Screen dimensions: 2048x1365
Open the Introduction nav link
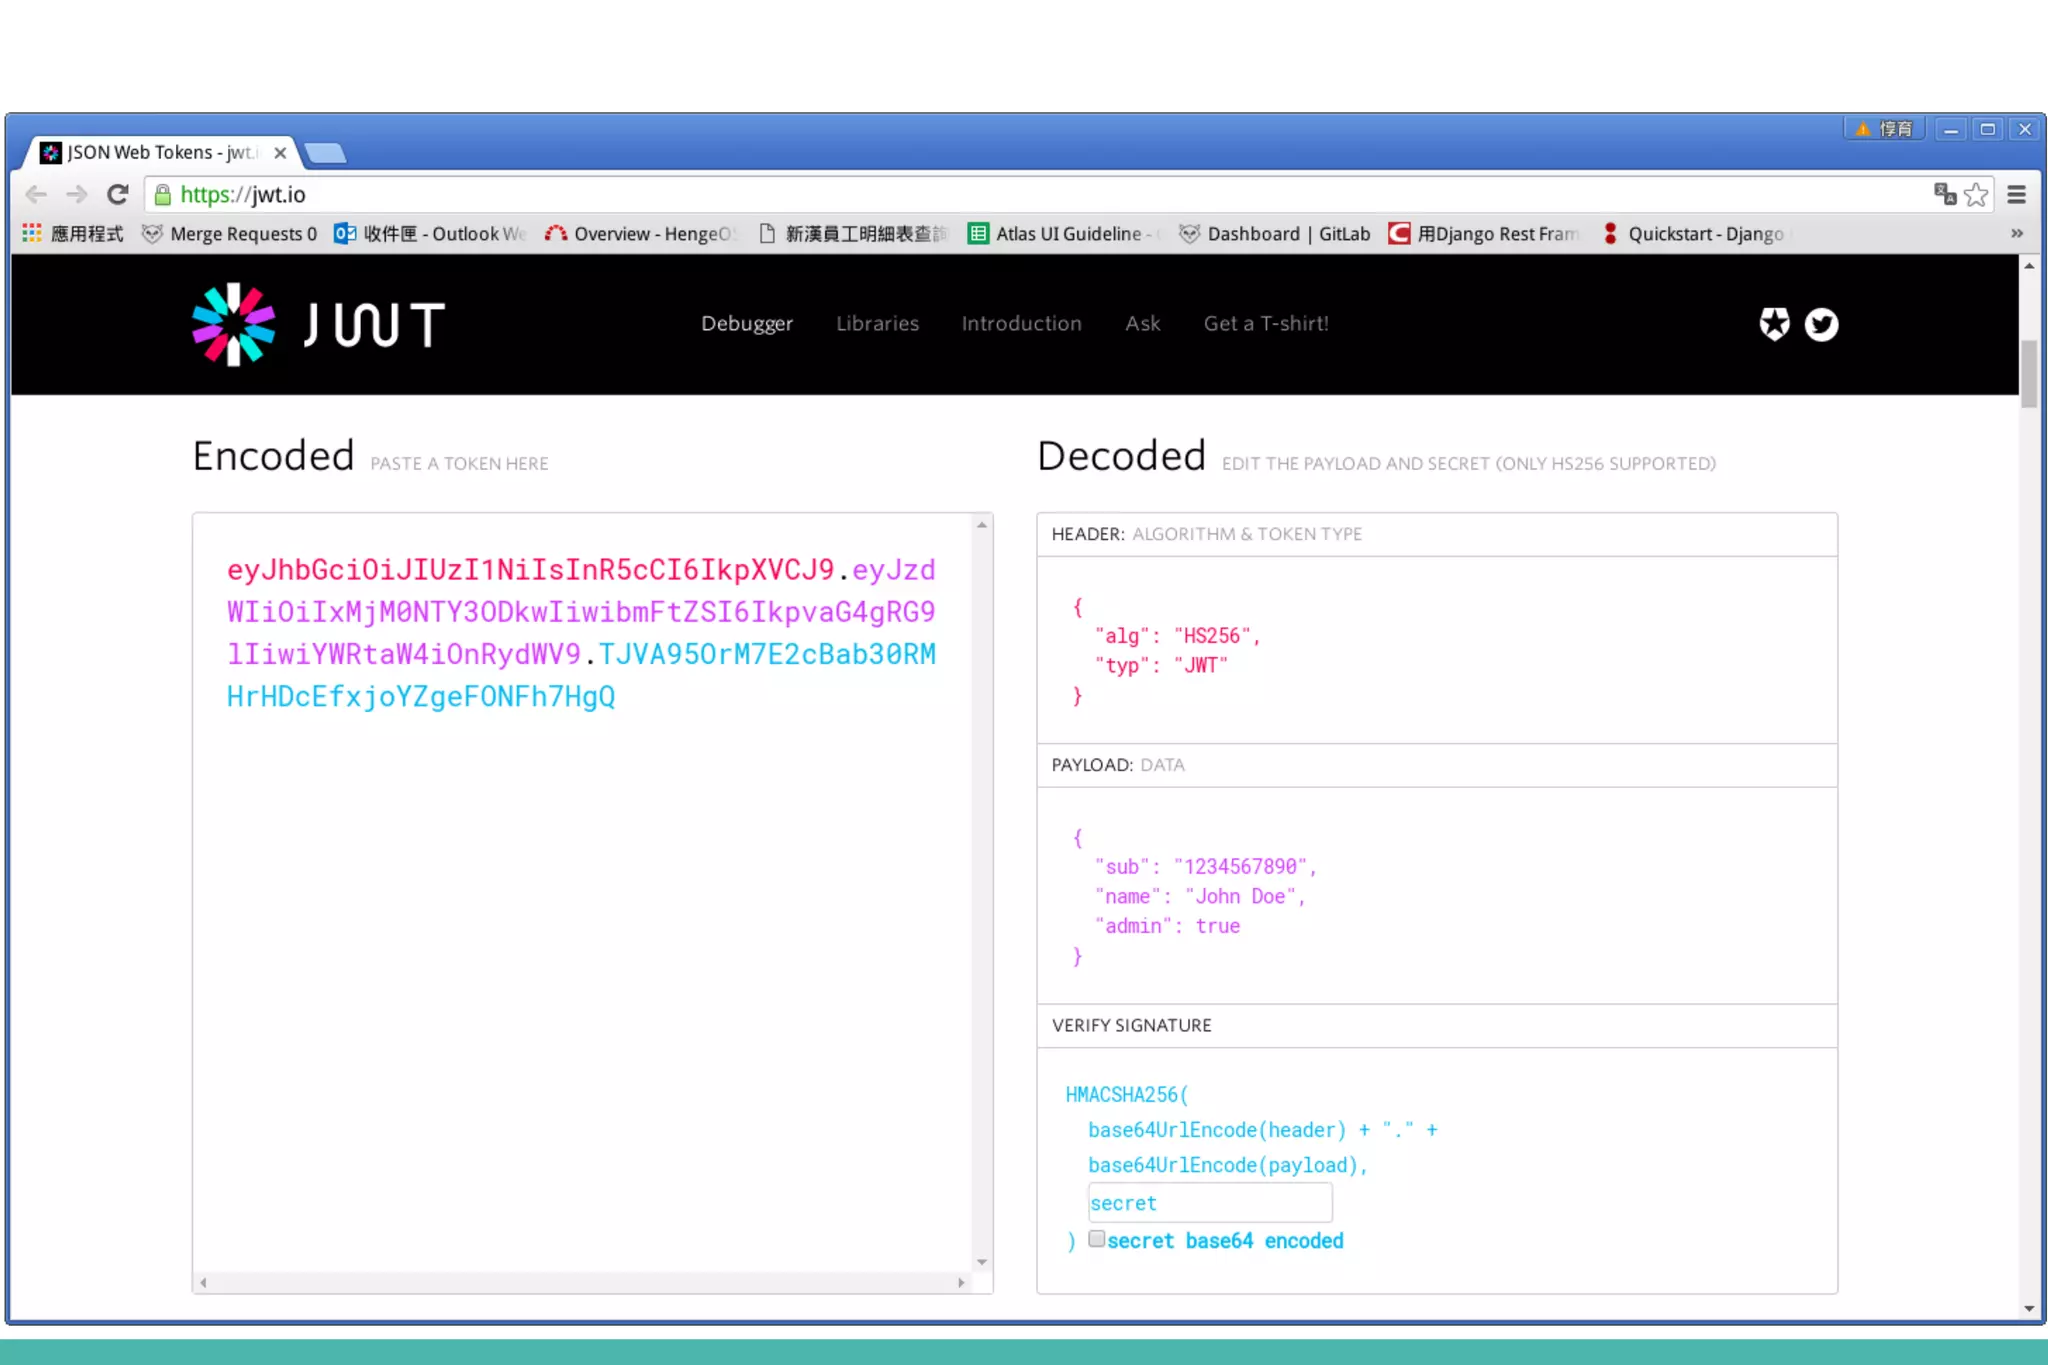coord(1021,323)
